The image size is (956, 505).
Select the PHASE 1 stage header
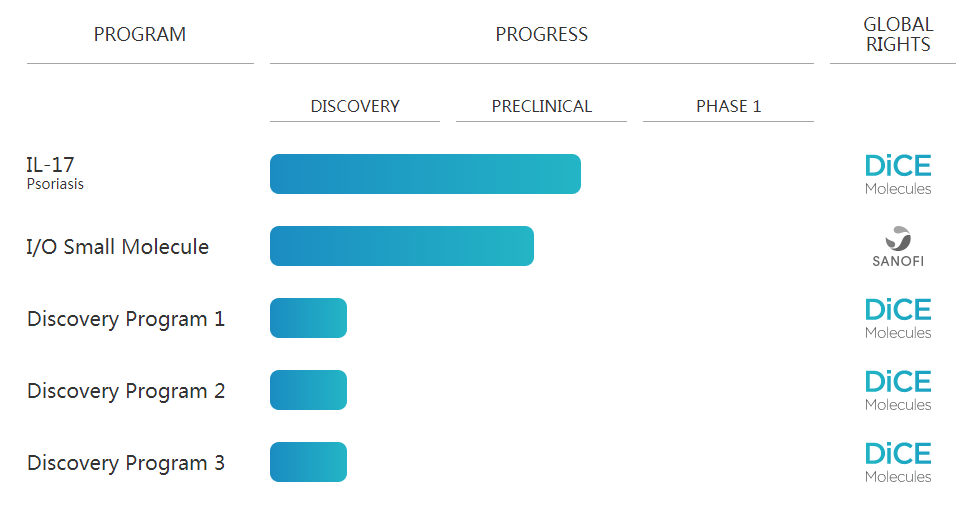coord(729,106)
